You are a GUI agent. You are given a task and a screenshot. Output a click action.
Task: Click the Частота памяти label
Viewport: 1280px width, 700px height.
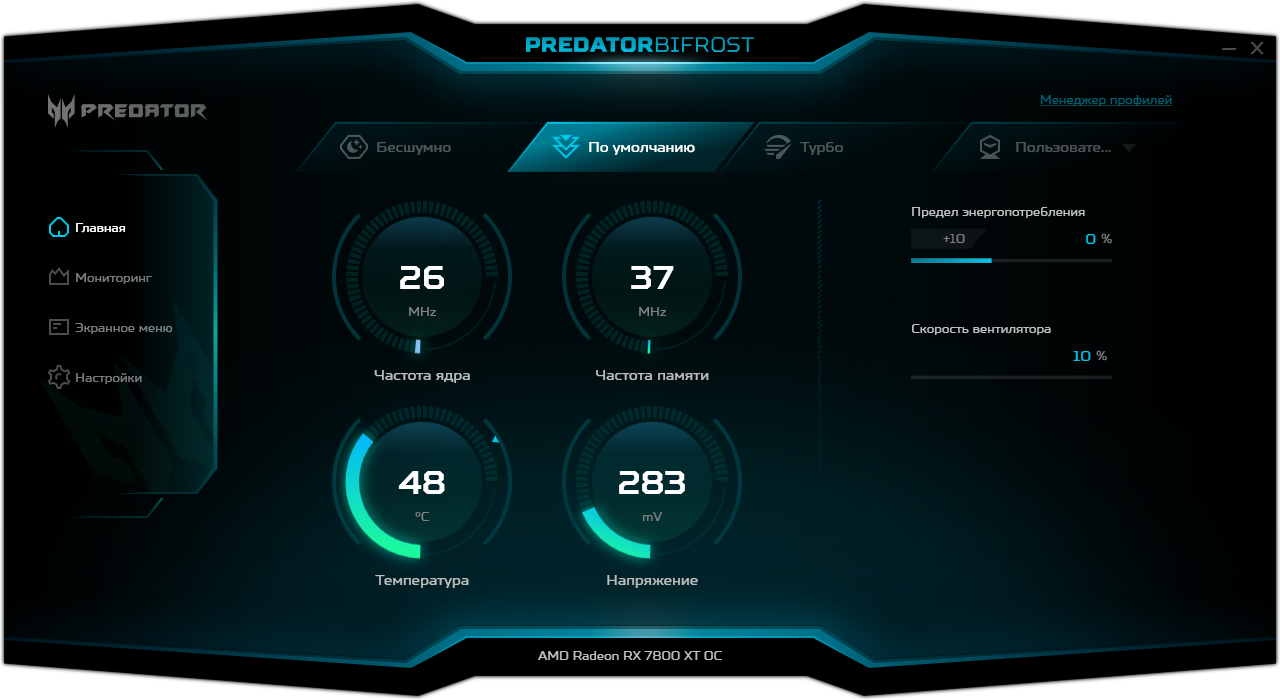pyautogui.click(x=652, y=376)
